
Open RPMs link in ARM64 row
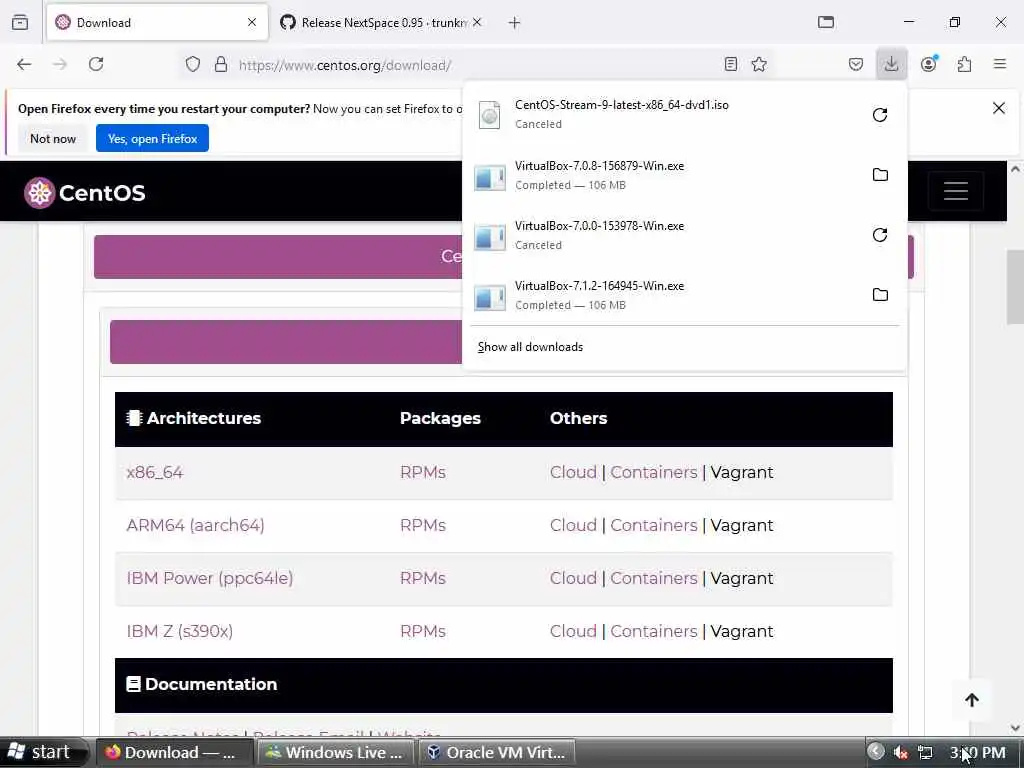pyautogui.click(x=423, y=525)
